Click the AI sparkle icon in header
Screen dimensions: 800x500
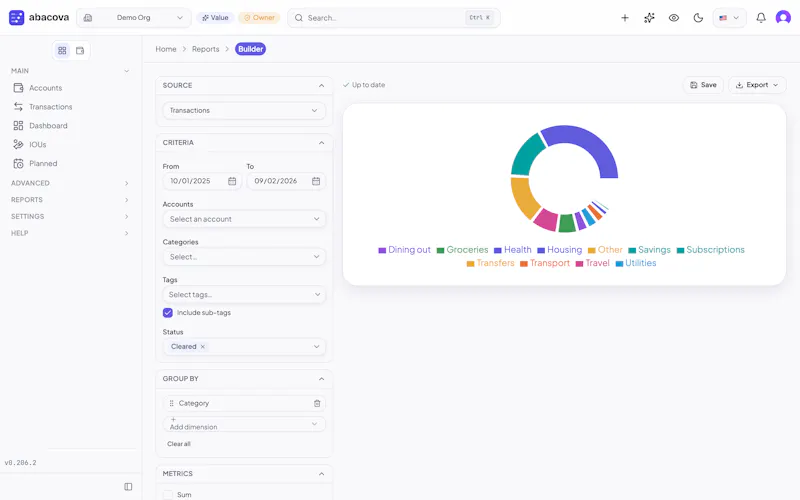pyautogui.click(x=649, y=18)
